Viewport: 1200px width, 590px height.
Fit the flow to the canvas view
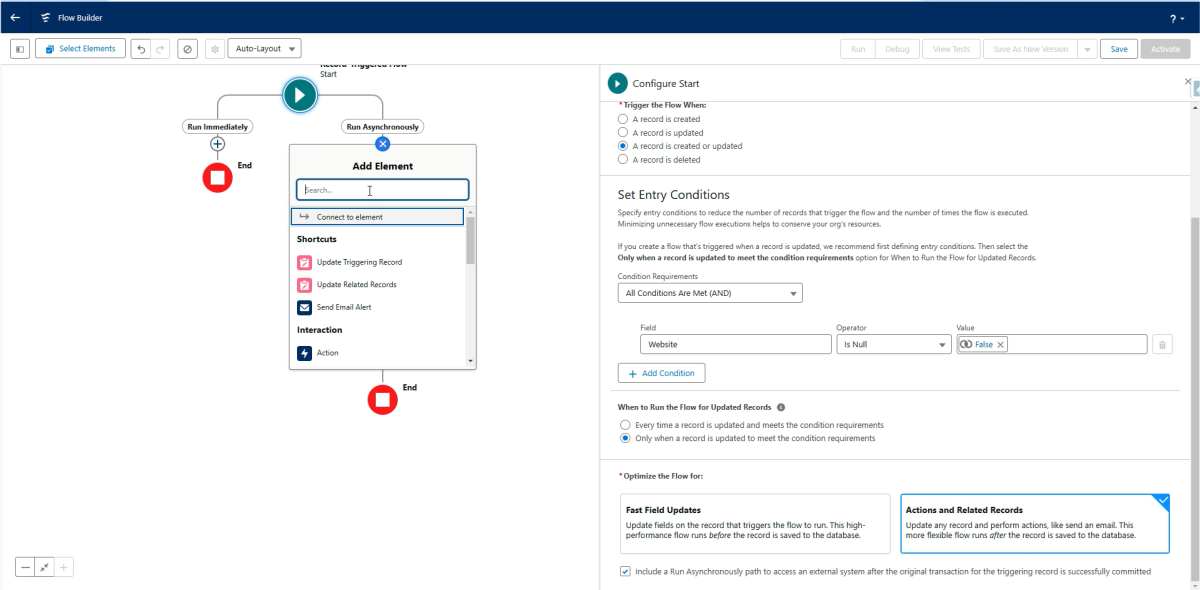click(x=45, y=567)
